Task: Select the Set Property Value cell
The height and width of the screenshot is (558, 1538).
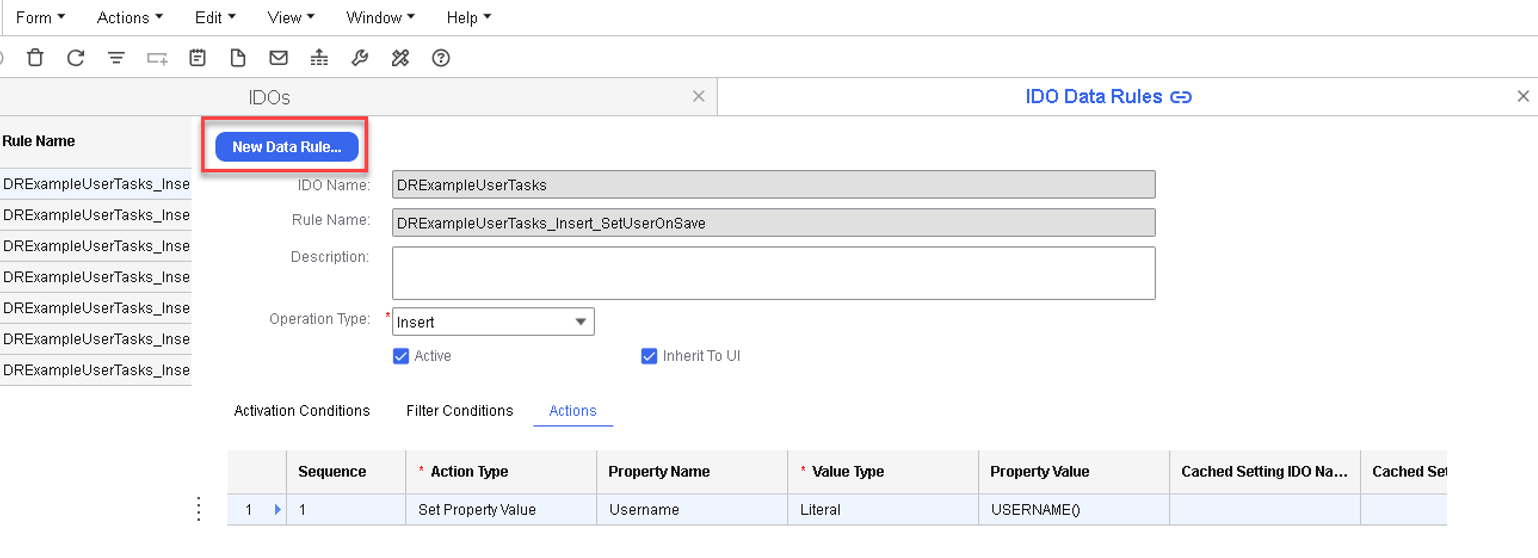Action: tap(501, 510)
